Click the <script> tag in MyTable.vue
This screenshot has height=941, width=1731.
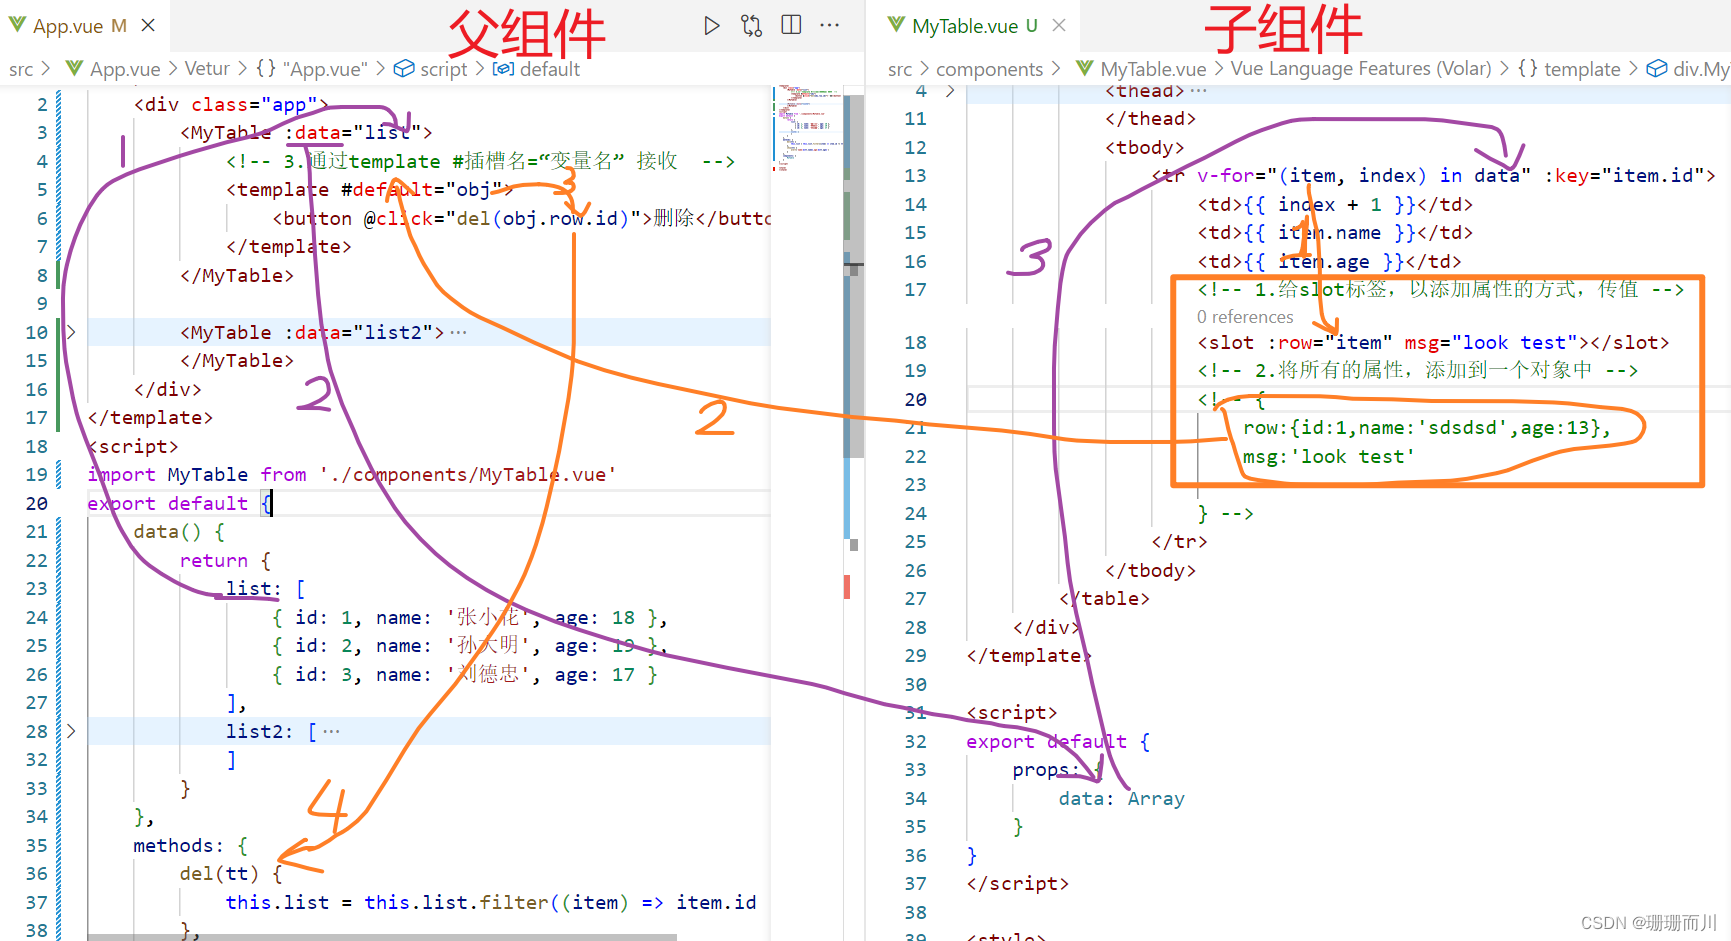coord(1012,712)
